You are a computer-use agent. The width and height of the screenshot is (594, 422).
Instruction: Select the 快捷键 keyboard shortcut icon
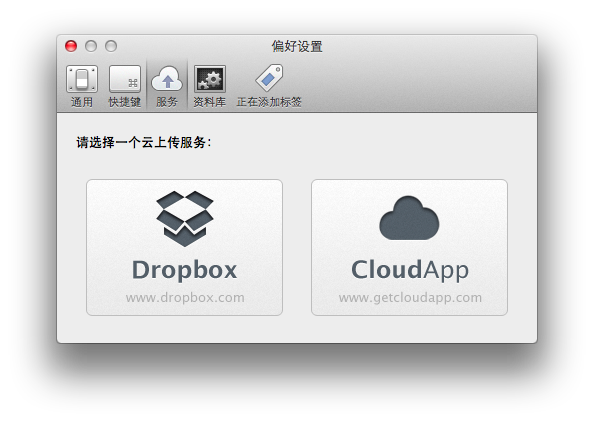125,79
